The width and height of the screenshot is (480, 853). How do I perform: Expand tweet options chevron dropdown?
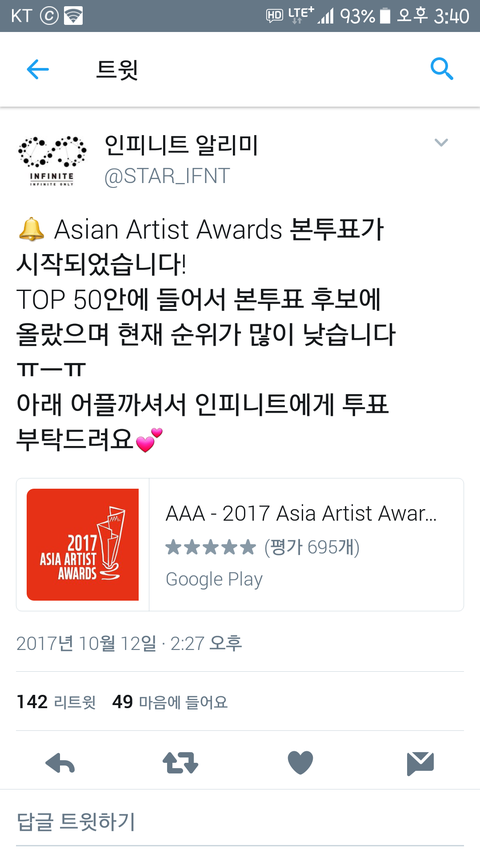[x=441, y=143]
